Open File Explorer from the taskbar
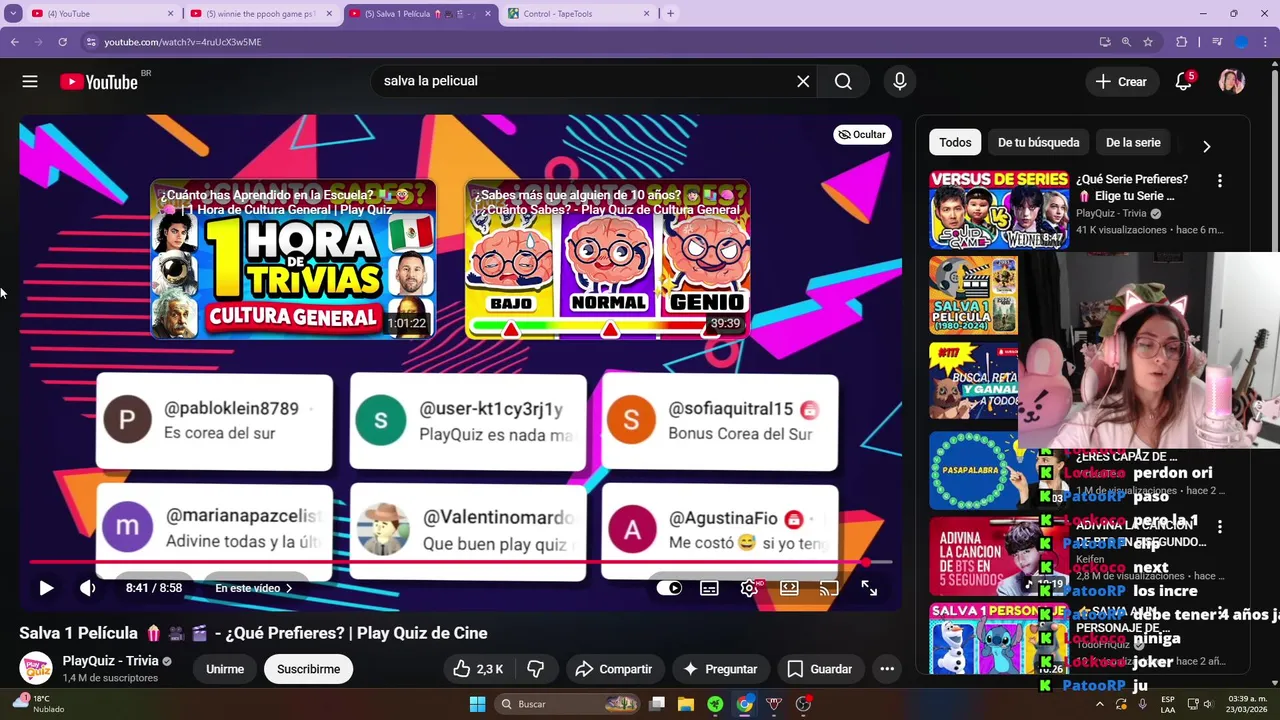This screenshot has width=1280, height=720. point(686,704)
